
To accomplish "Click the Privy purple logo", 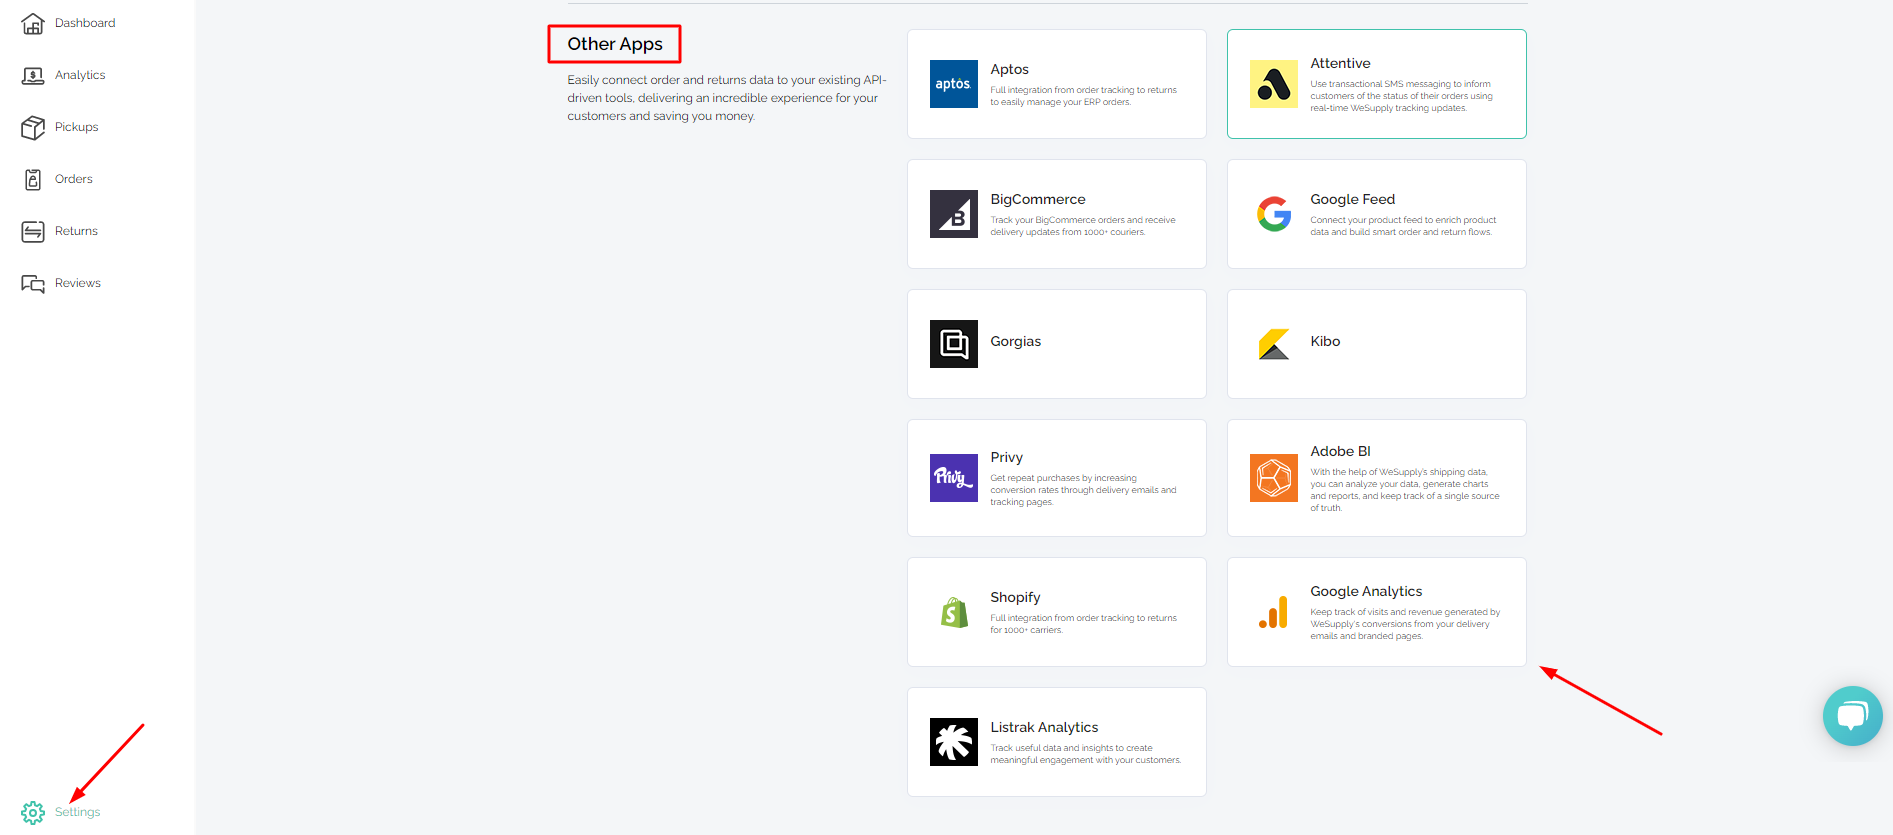I will point(954,478).
